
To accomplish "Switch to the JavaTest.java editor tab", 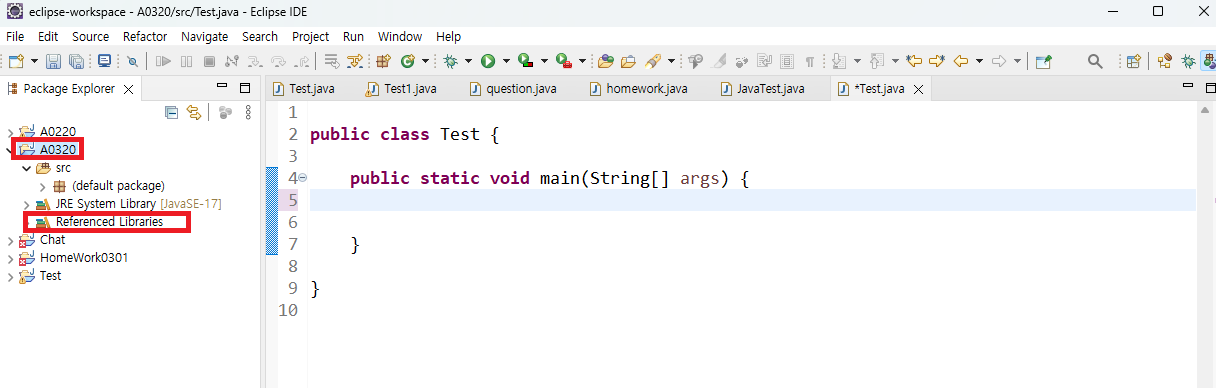I will tap(762, 89).
